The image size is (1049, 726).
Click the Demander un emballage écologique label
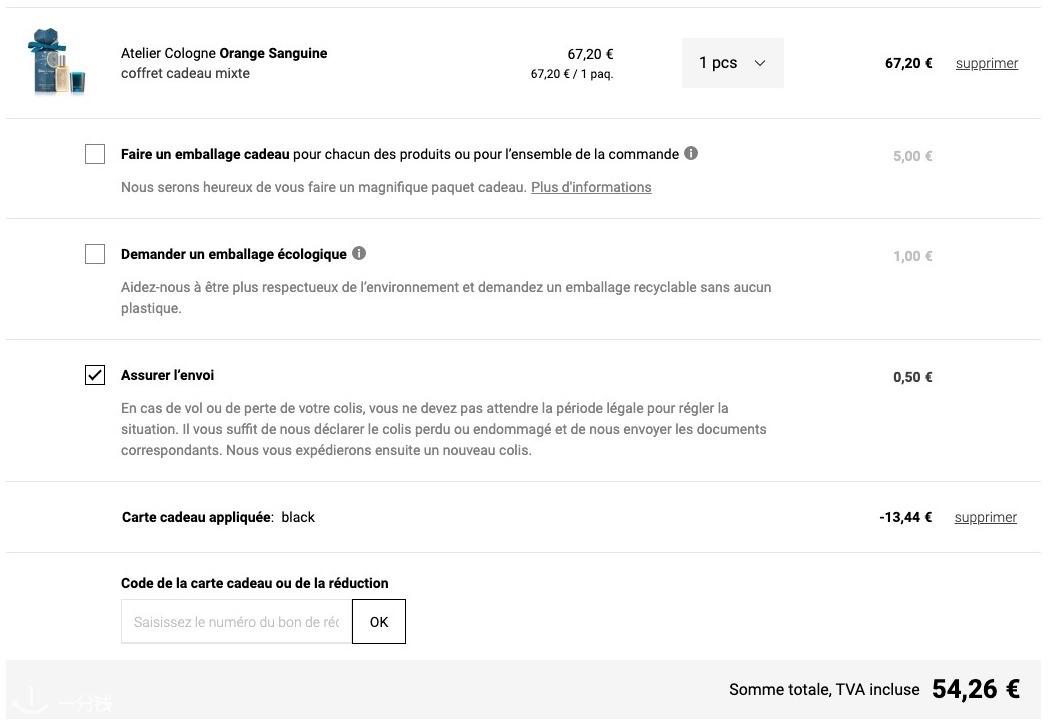point(234,254)
